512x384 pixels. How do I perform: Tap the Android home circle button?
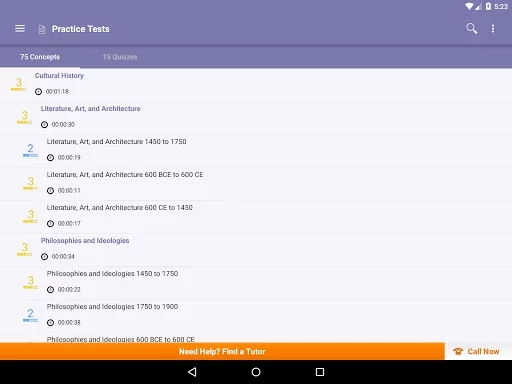click(256, 372)
